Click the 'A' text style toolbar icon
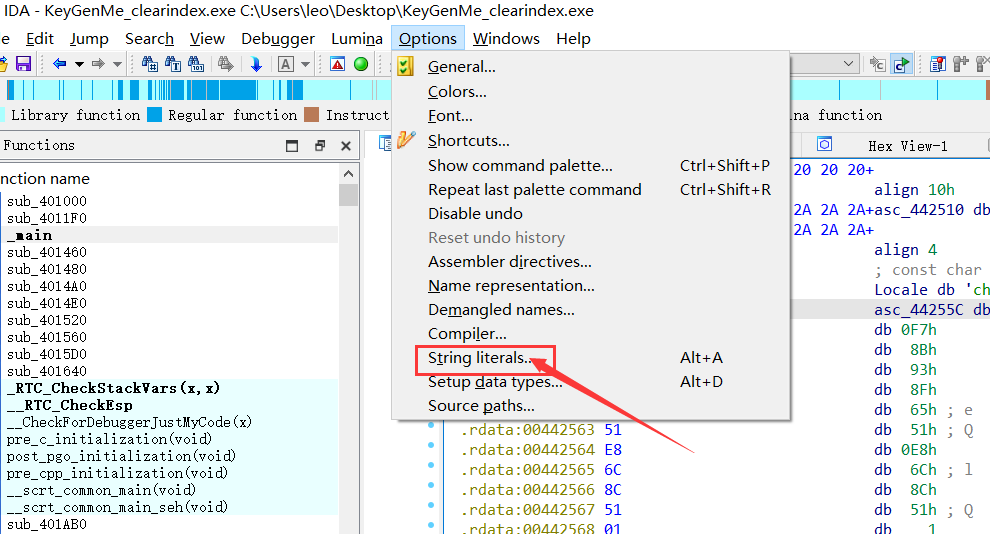Image resolution: width=990 pixels, height=534 pixels. coord(285,64)
